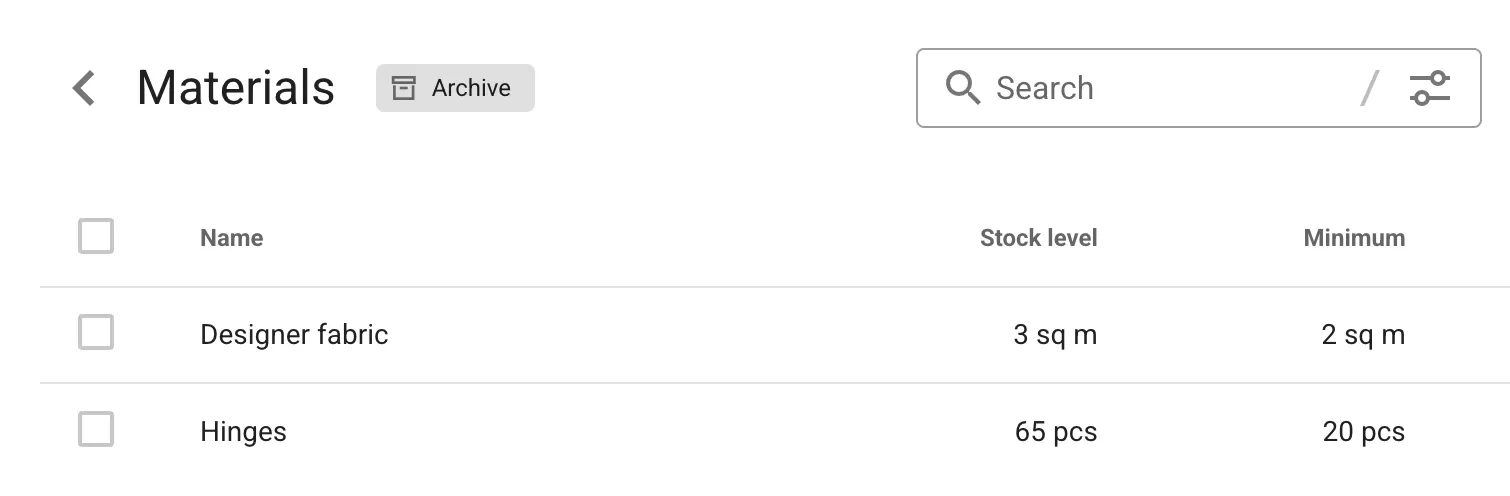
Task: Check the Designer fabric row checkbox
Action: (96, 333)
